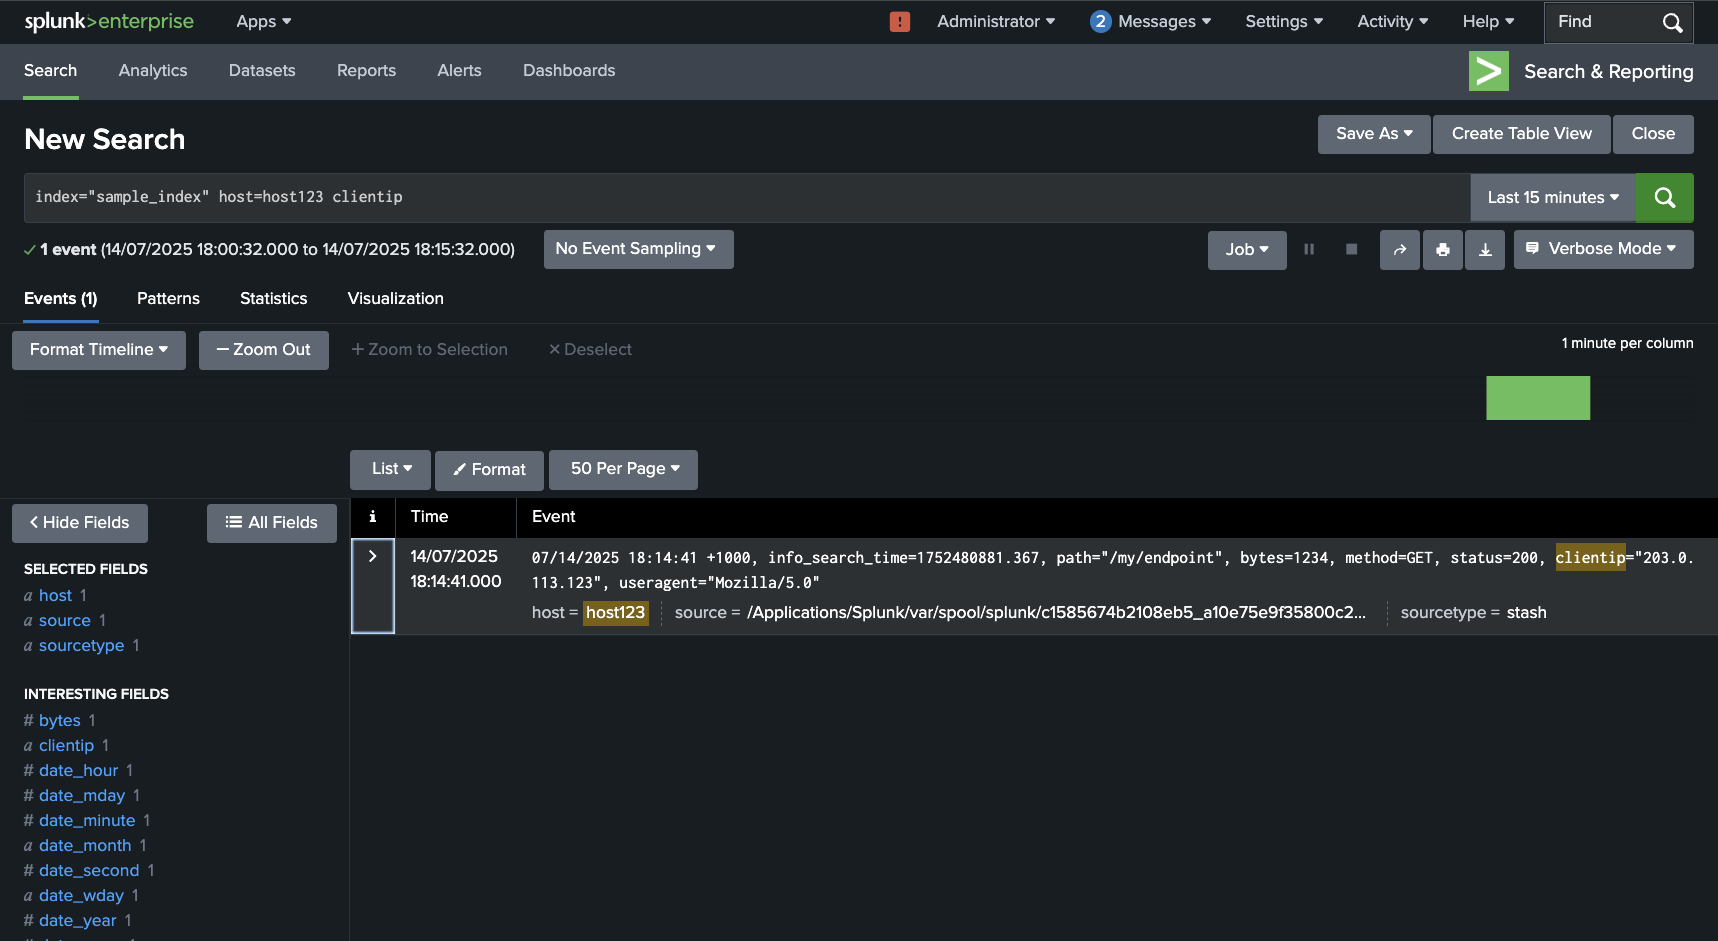Open the Verbose Mode dropdown
Screen dimensions: 1718x941
1603,249
